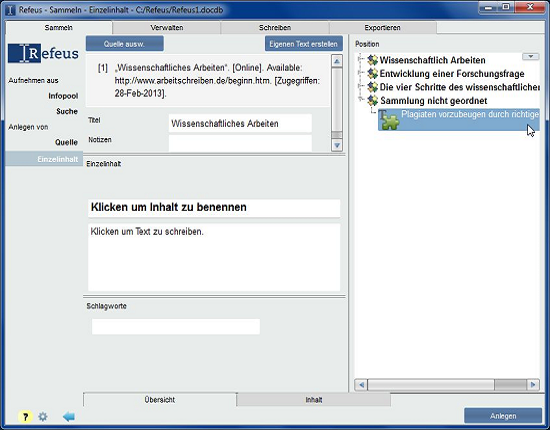Click source panel vertical scrollbar thumb
This screenshot has width=550, height=430.
click(x=337, y=100)
